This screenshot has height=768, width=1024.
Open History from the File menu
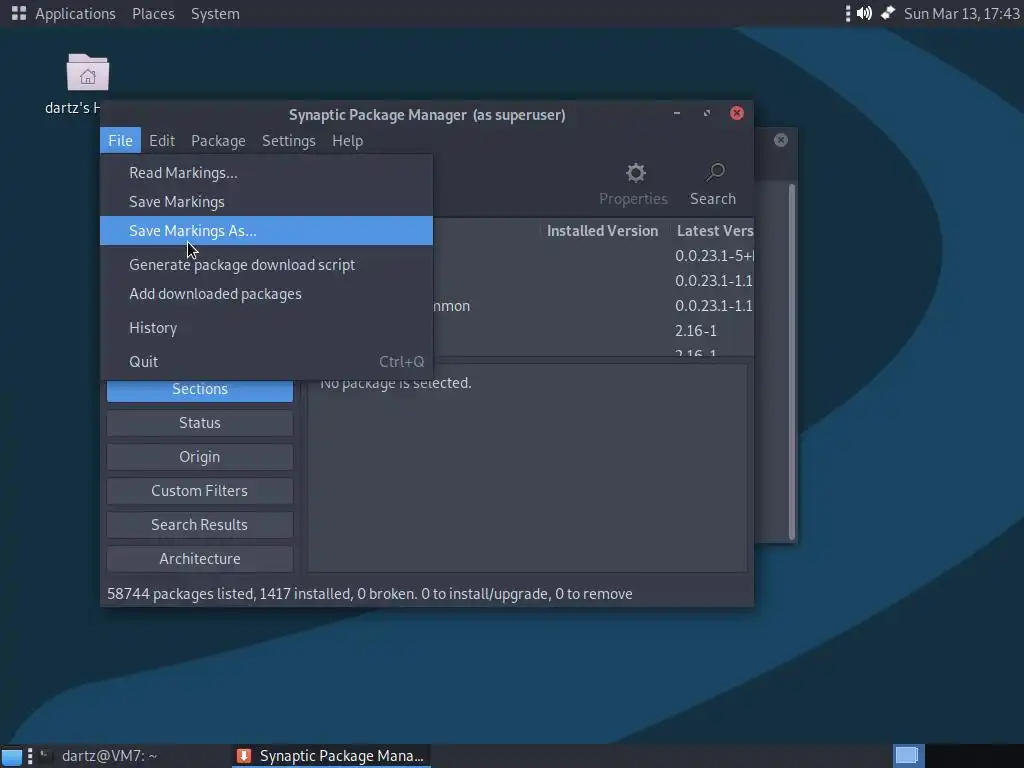click(266, 328)
